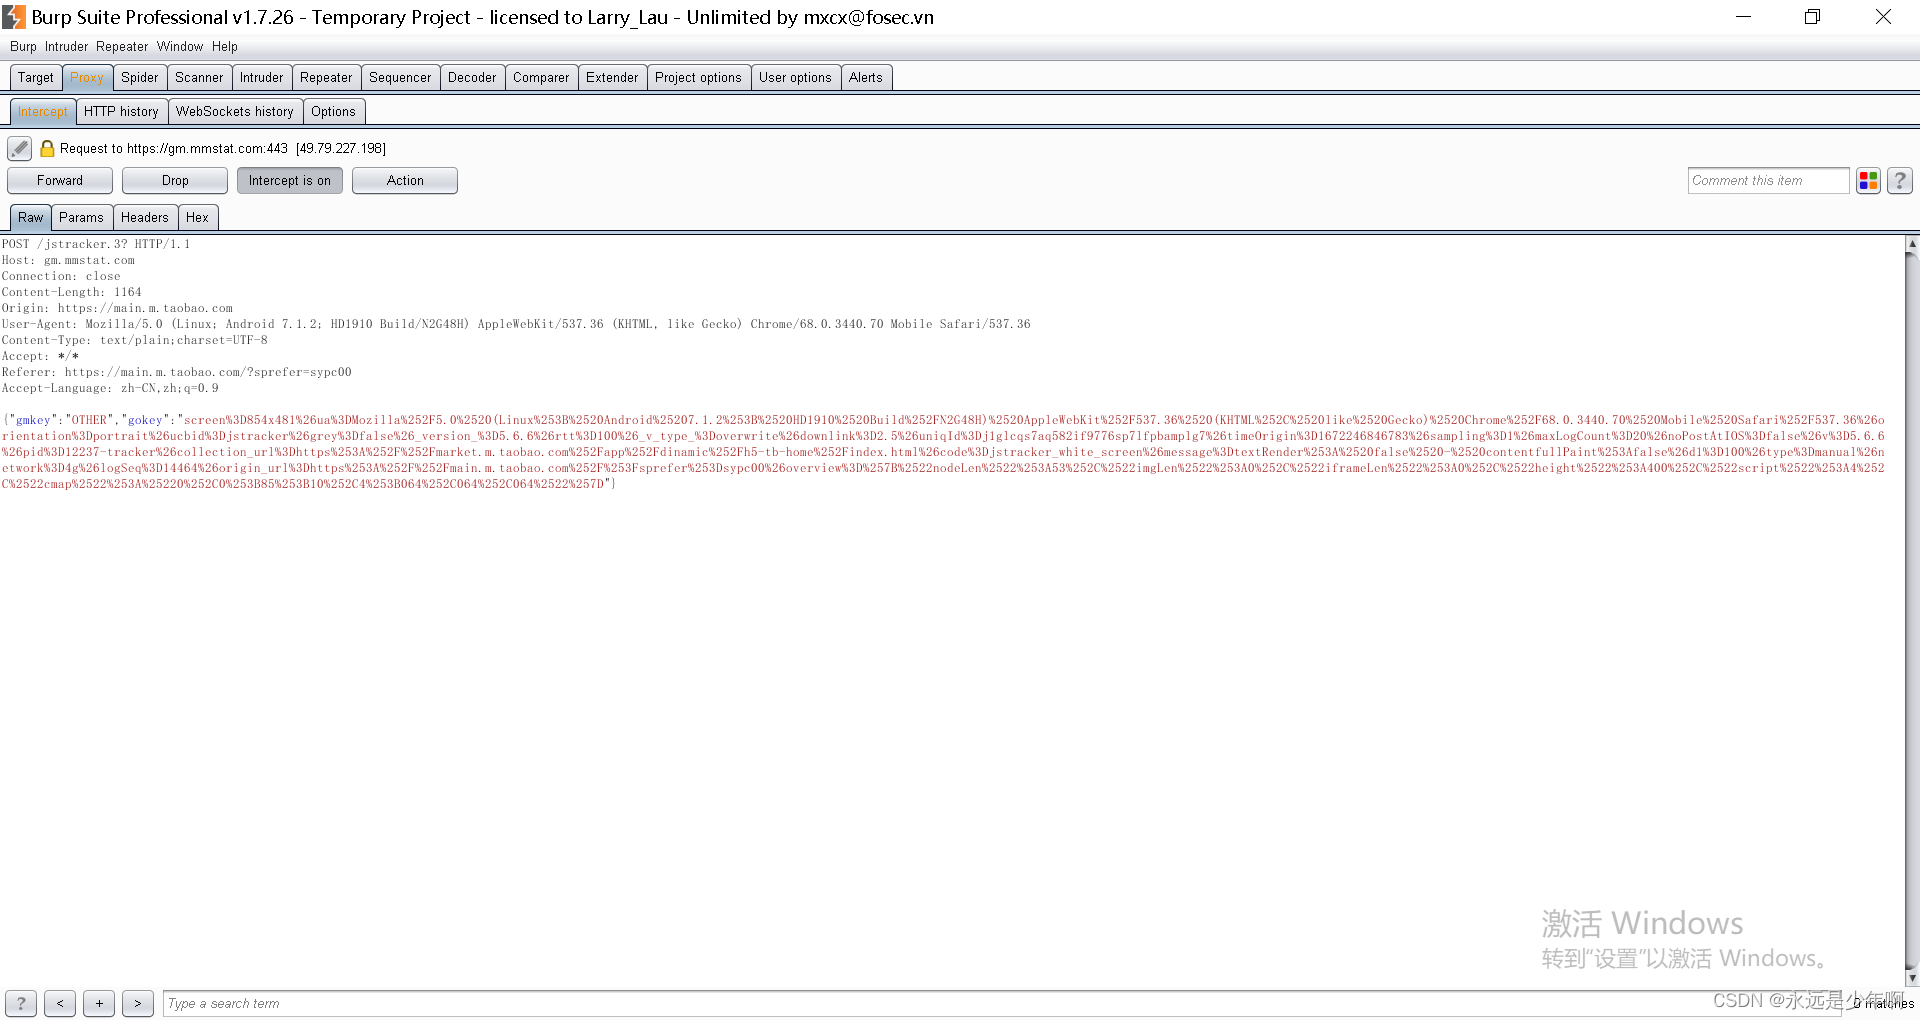The image size is (1920, 1020).
Task: Click the Burp Suite logo icon
Action: point(14,17)
